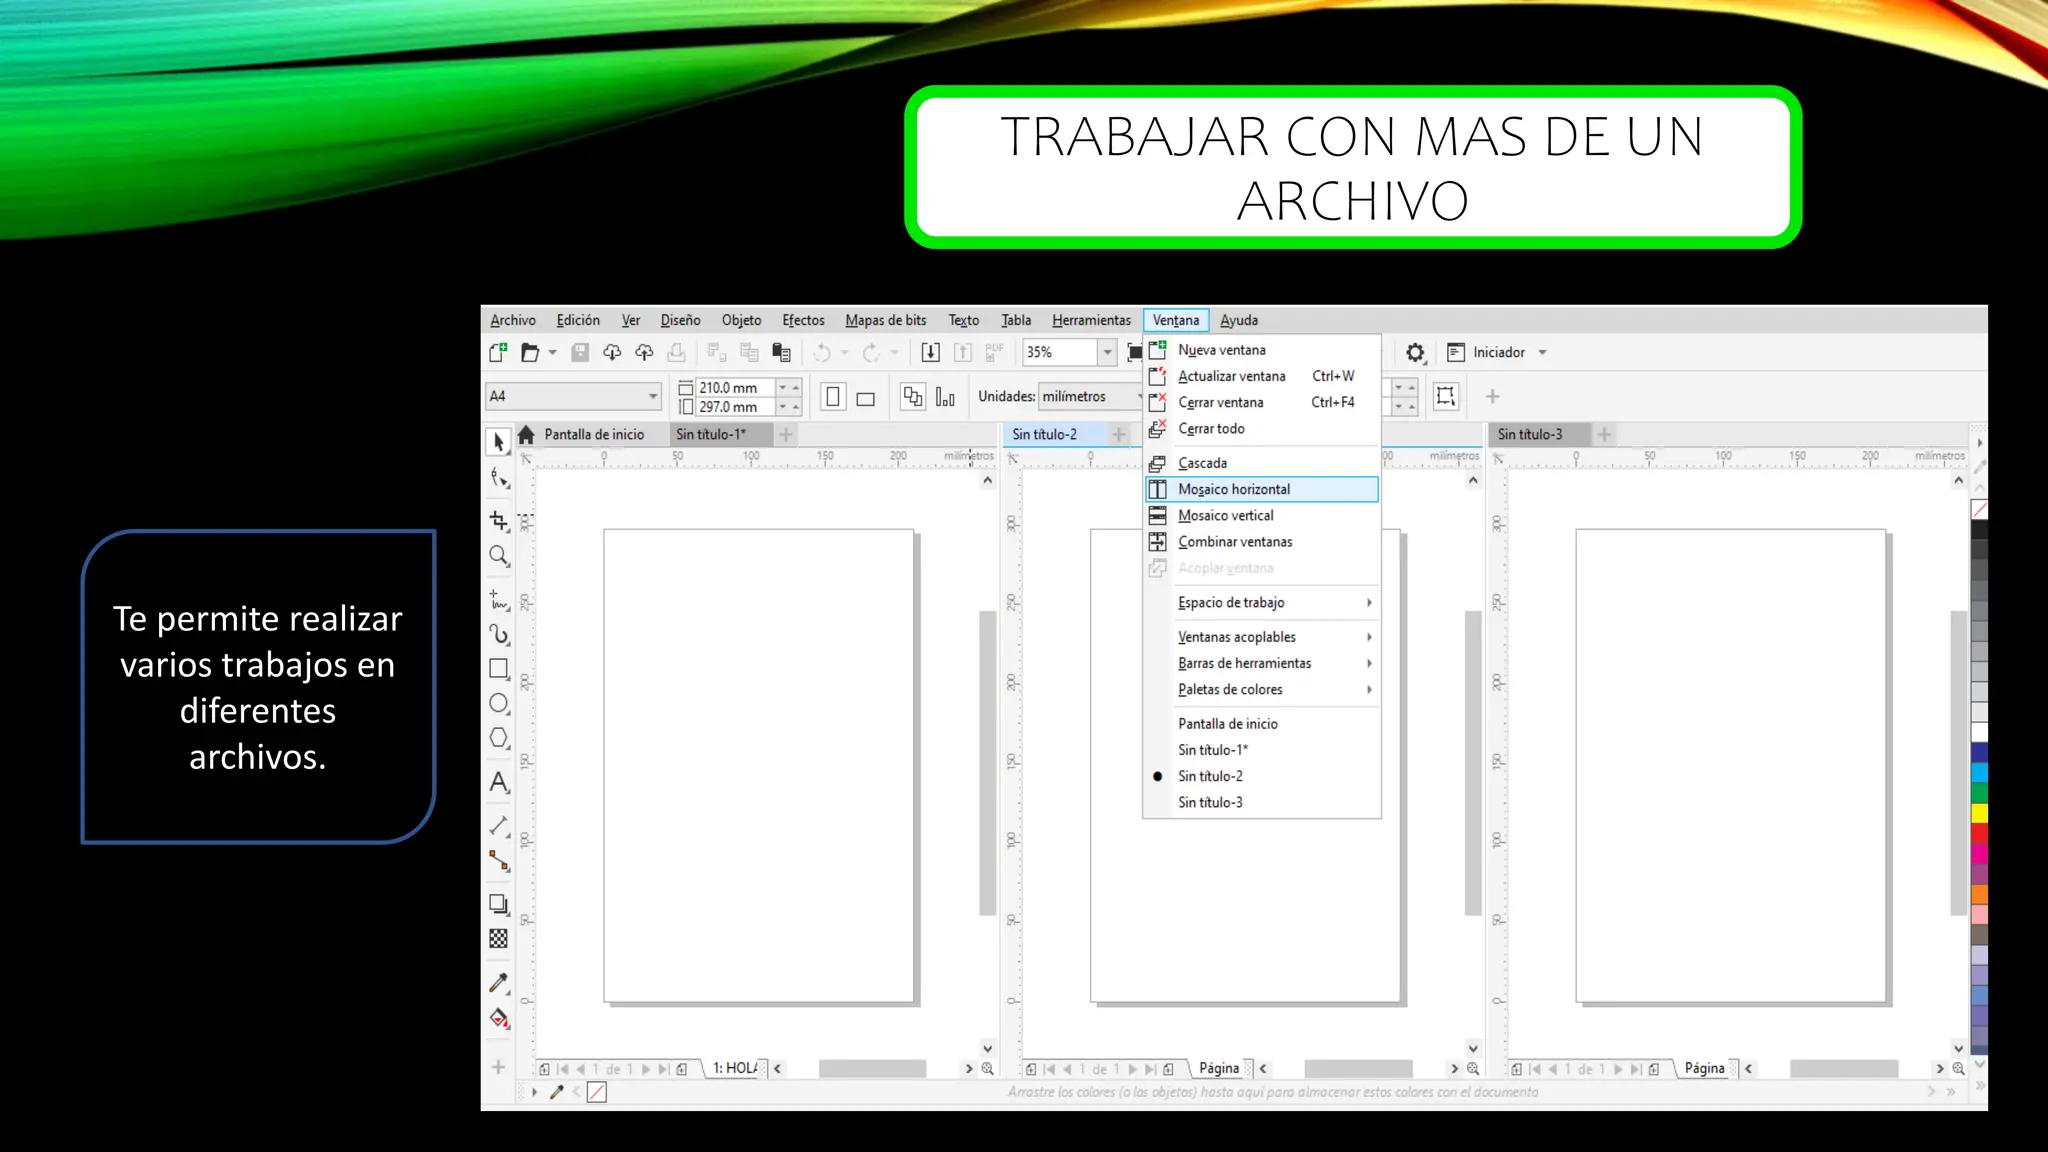
Task: Open the Archivo menu
Action: coord(513,320)
